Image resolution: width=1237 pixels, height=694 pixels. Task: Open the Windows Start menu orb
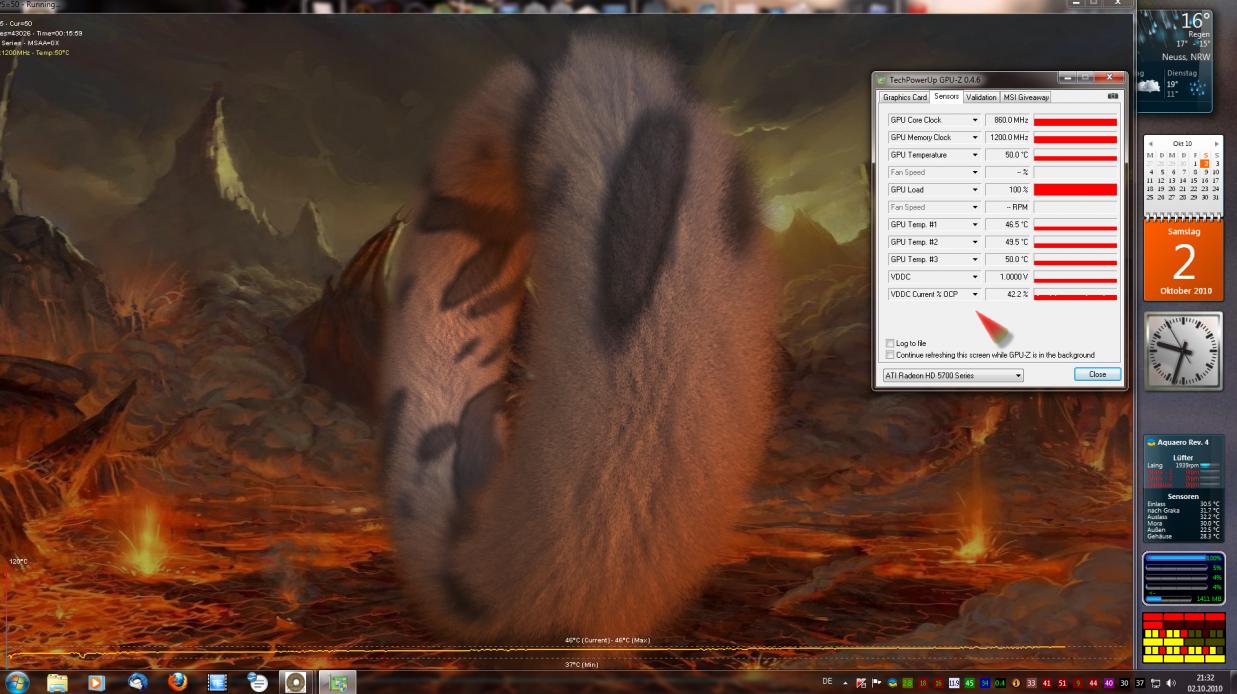pyautogui.click(x=17, y=682)
